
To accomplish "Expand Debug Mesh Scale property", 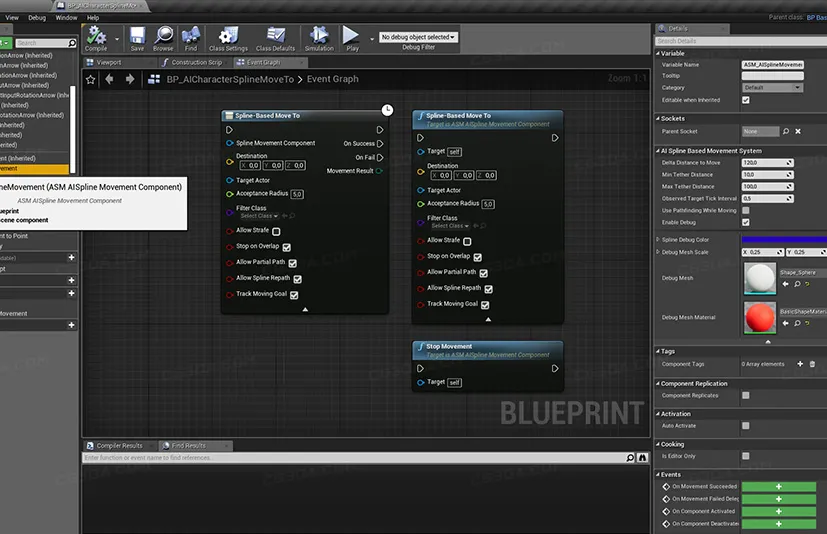I will click(x=658, y=252).
